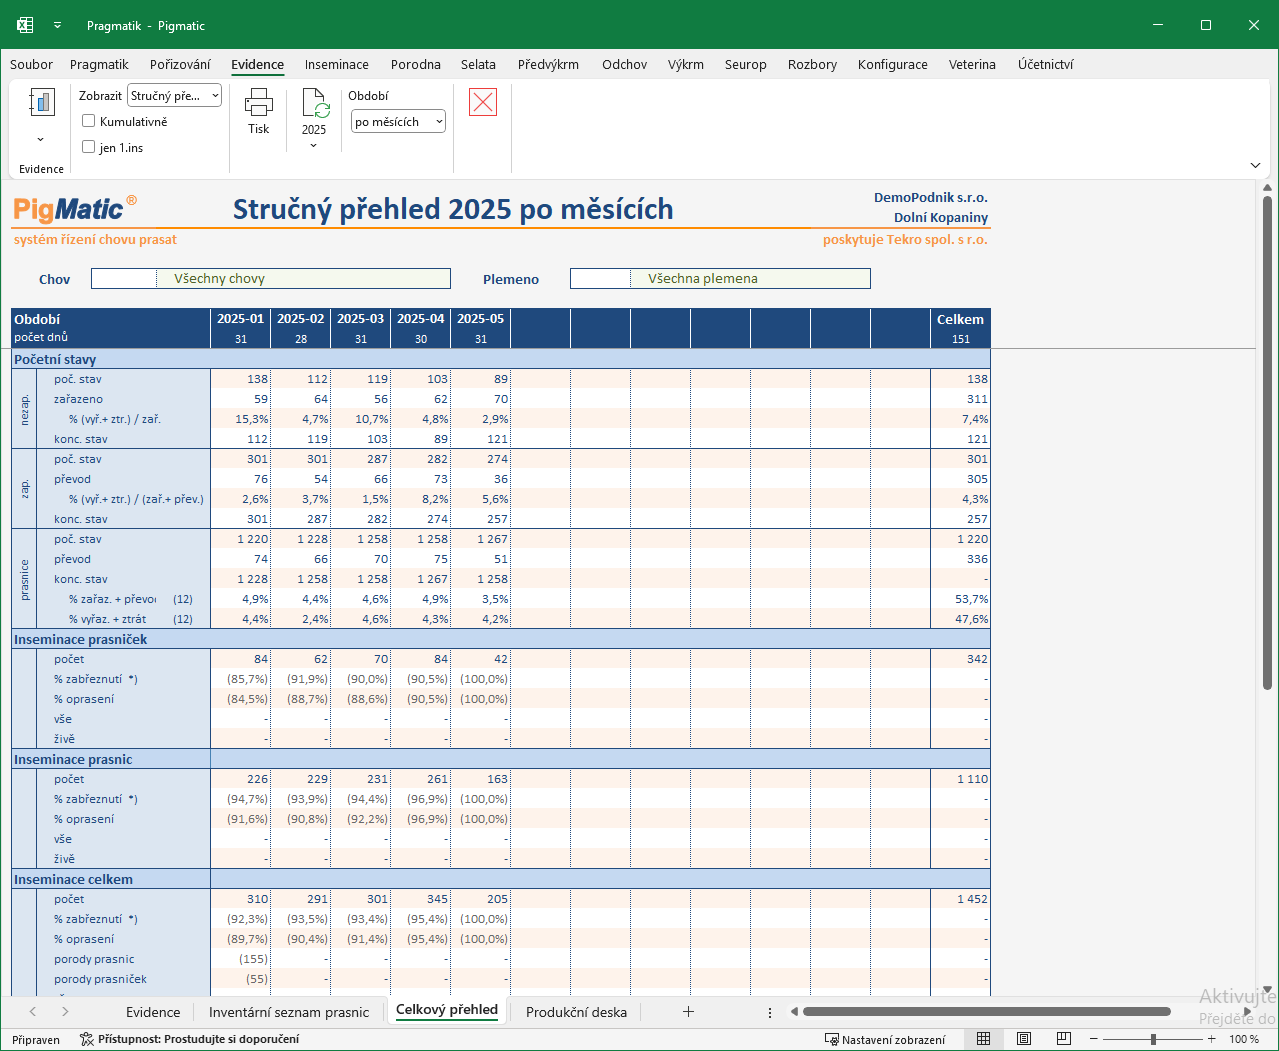Viewport: 1279px width, 1051px height.
Task: Open the Porodna ribbon tab
Action: (416, 64)
